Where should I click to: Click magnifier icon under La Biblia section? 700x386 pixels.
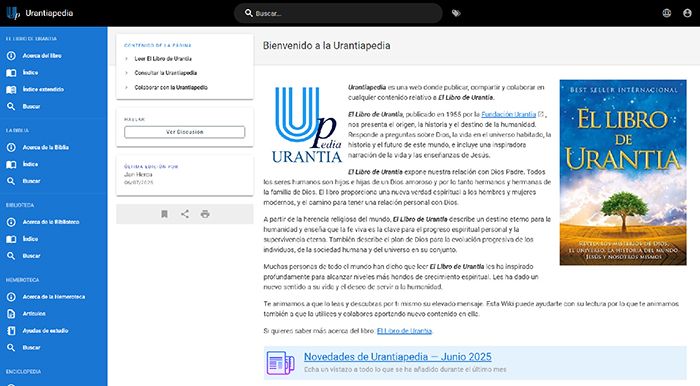(11, 181)
